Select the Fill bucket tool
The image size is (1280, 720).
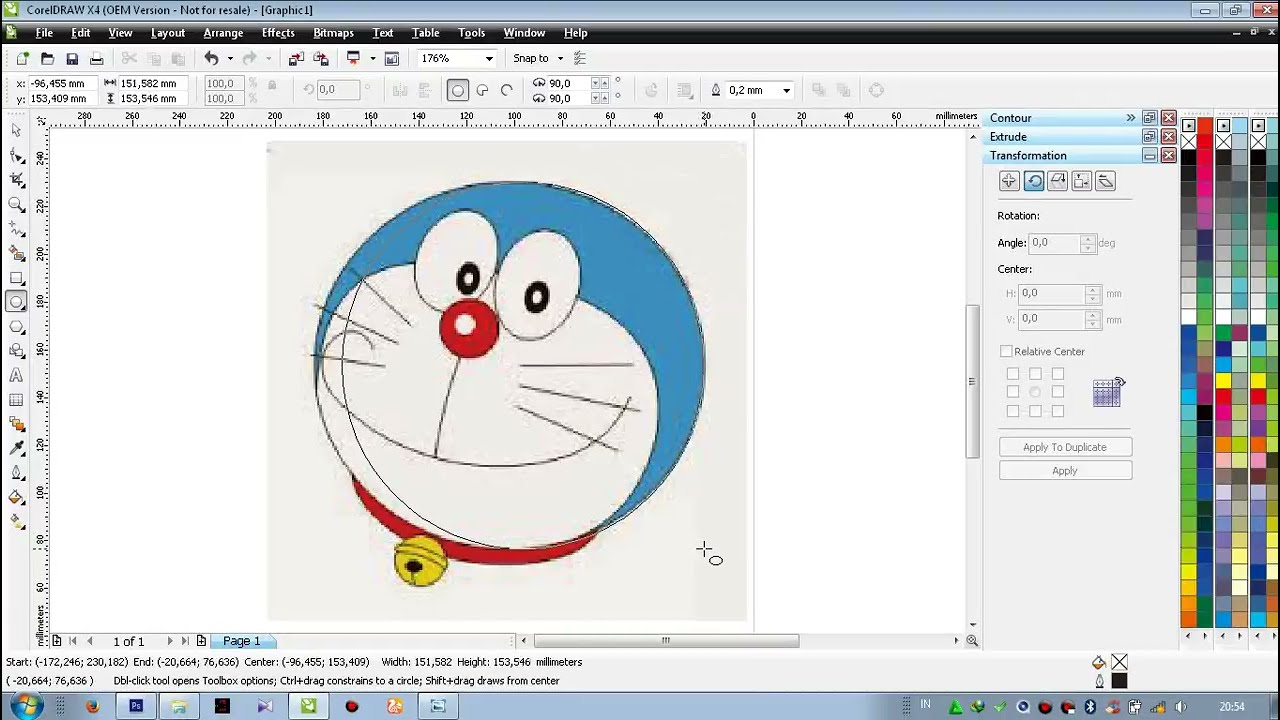(16, 498)
